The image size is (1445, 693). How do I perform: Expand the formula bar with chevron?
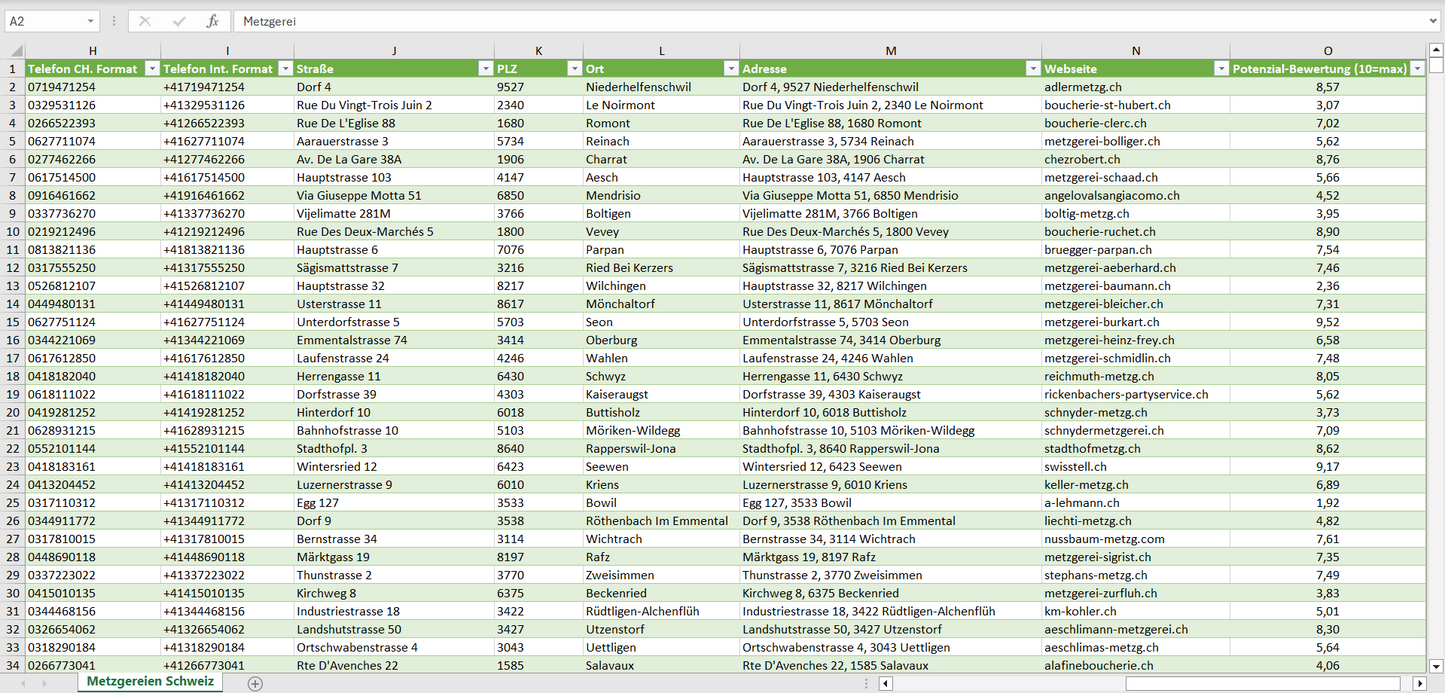[1434, 21]
